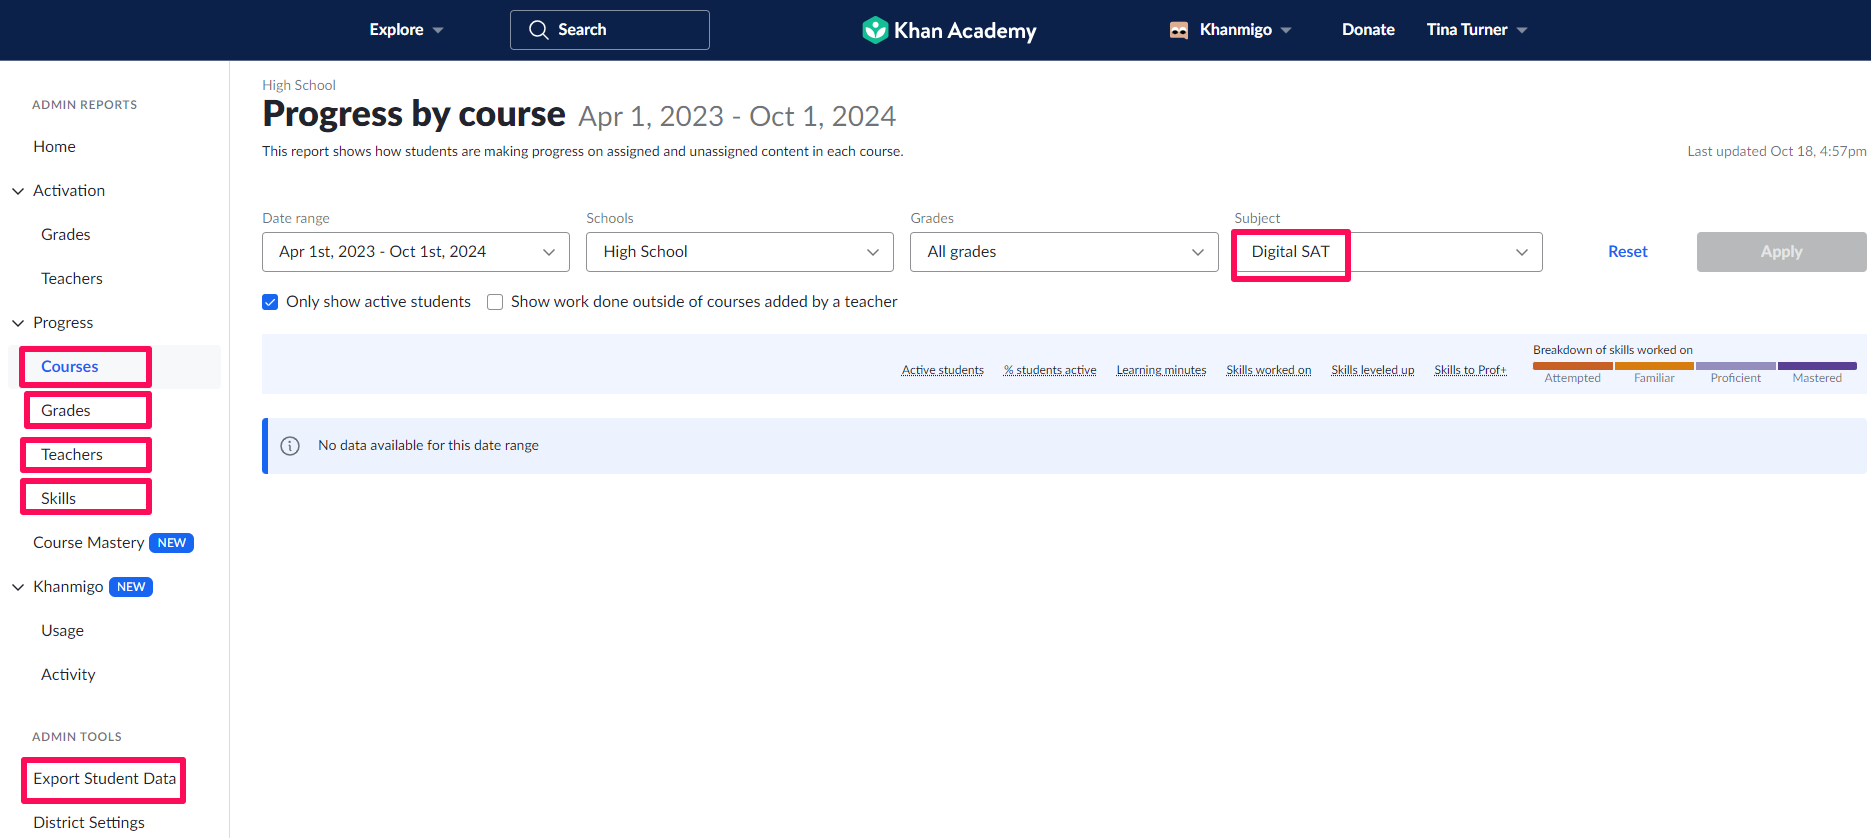Click the Attempted color bar in legend
Viewport: 1871px width, 838px height.
1573,366
